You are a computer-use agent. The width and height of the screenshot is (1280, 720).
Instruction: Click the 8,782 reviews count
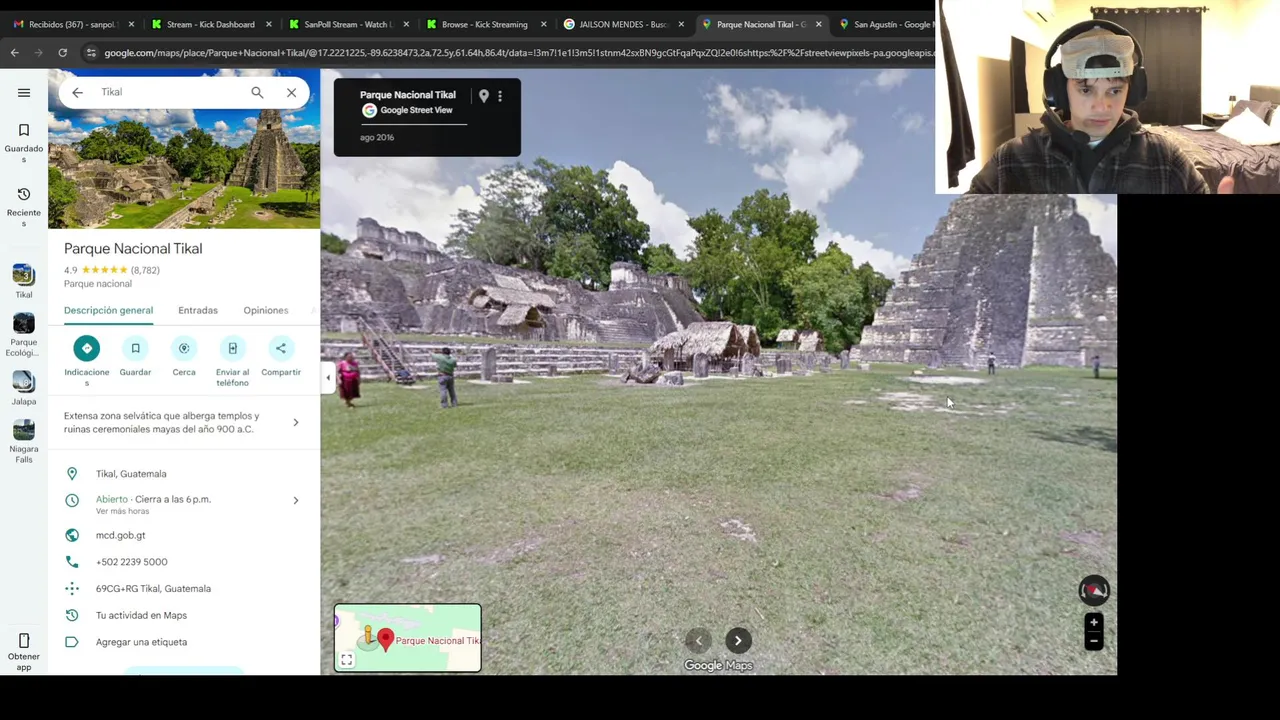(x=145, y=270)
